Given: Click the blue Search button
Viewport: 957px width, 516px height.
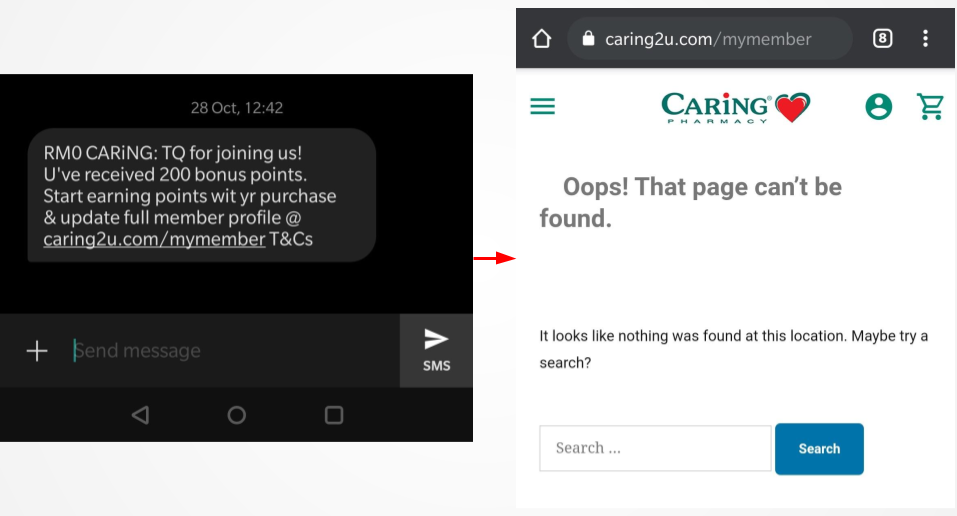Looking at the screenshot, I should tap(819, 449).
